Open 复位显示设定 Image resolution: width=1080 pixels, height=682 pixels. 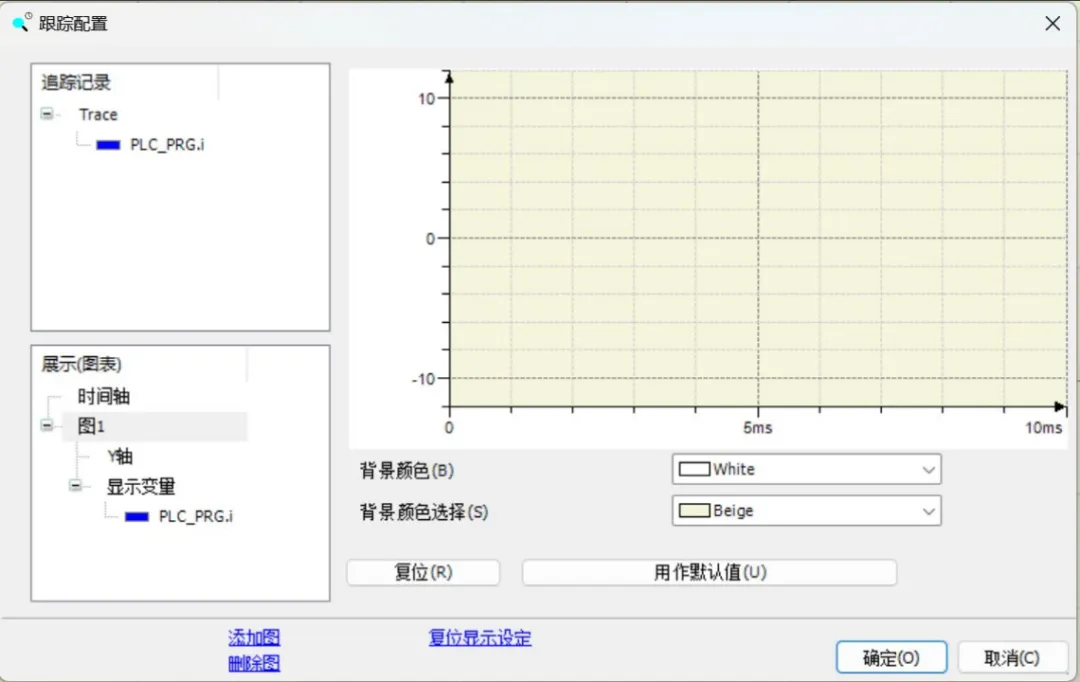tap(479, 637)
